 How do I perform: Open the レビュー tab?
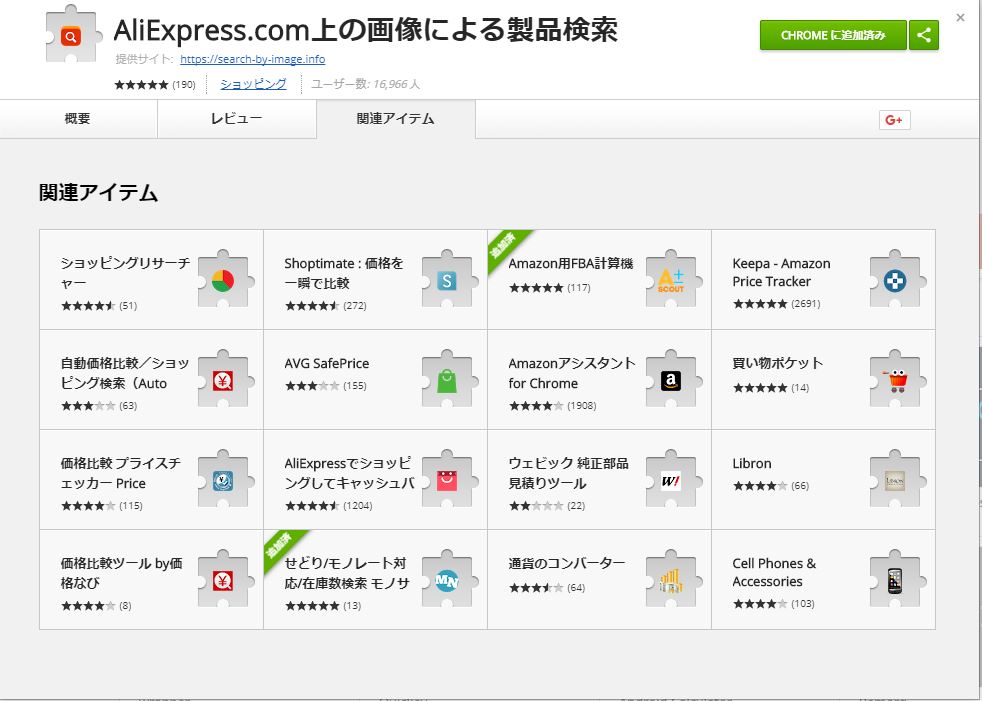(237, 119)
